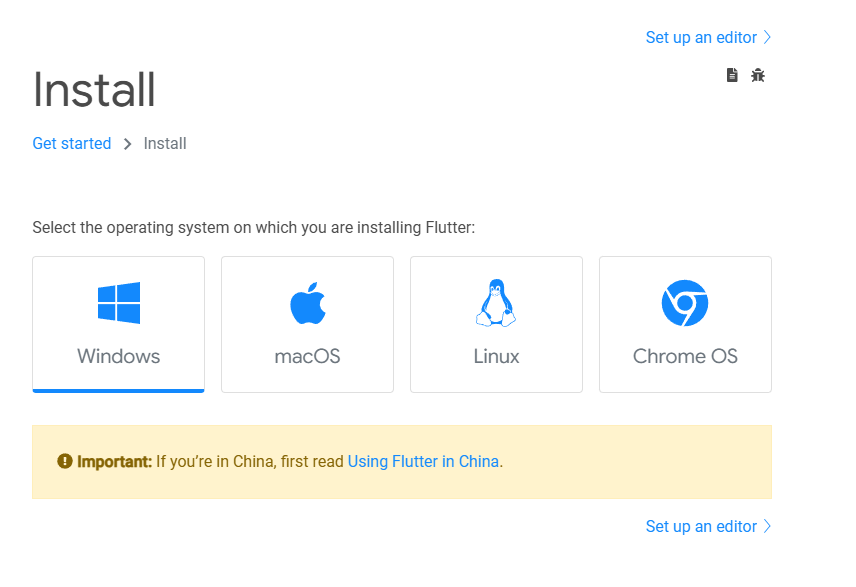
Task: Click the large Install page heading
Action: 94,90
